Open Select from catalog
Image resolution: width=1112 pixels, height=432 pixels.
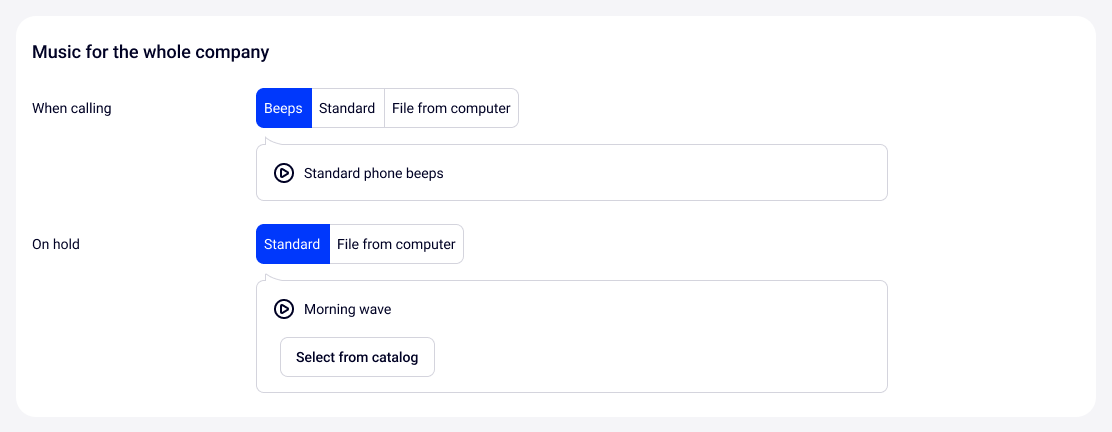357,357
